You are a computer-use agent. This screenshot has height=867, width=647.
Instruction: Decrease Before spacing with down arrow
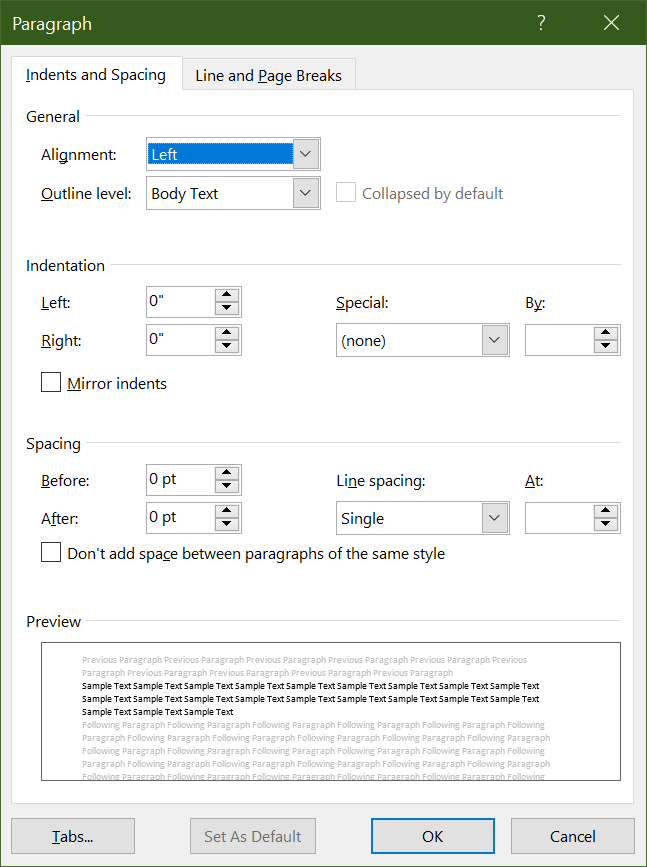[227, 487]
